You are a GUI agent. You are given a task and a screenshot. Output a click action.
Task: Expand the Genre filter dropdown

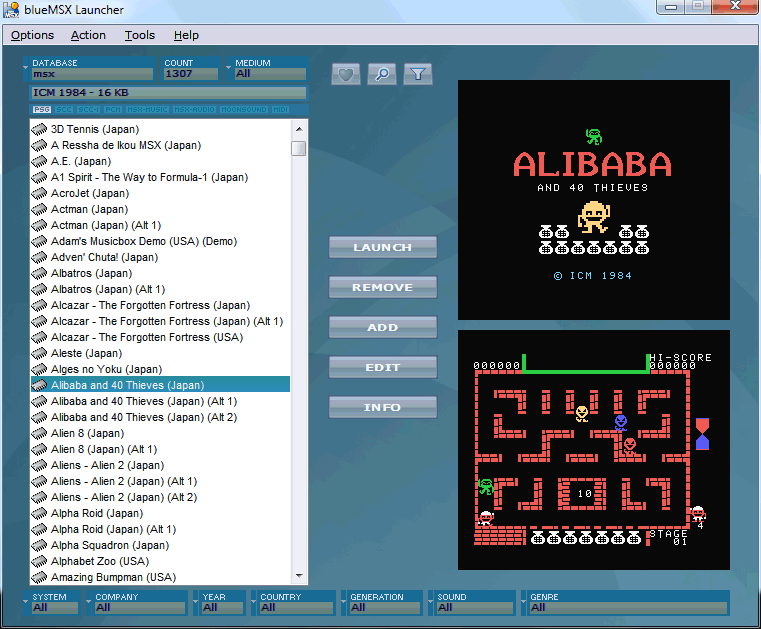click(625, 603)
